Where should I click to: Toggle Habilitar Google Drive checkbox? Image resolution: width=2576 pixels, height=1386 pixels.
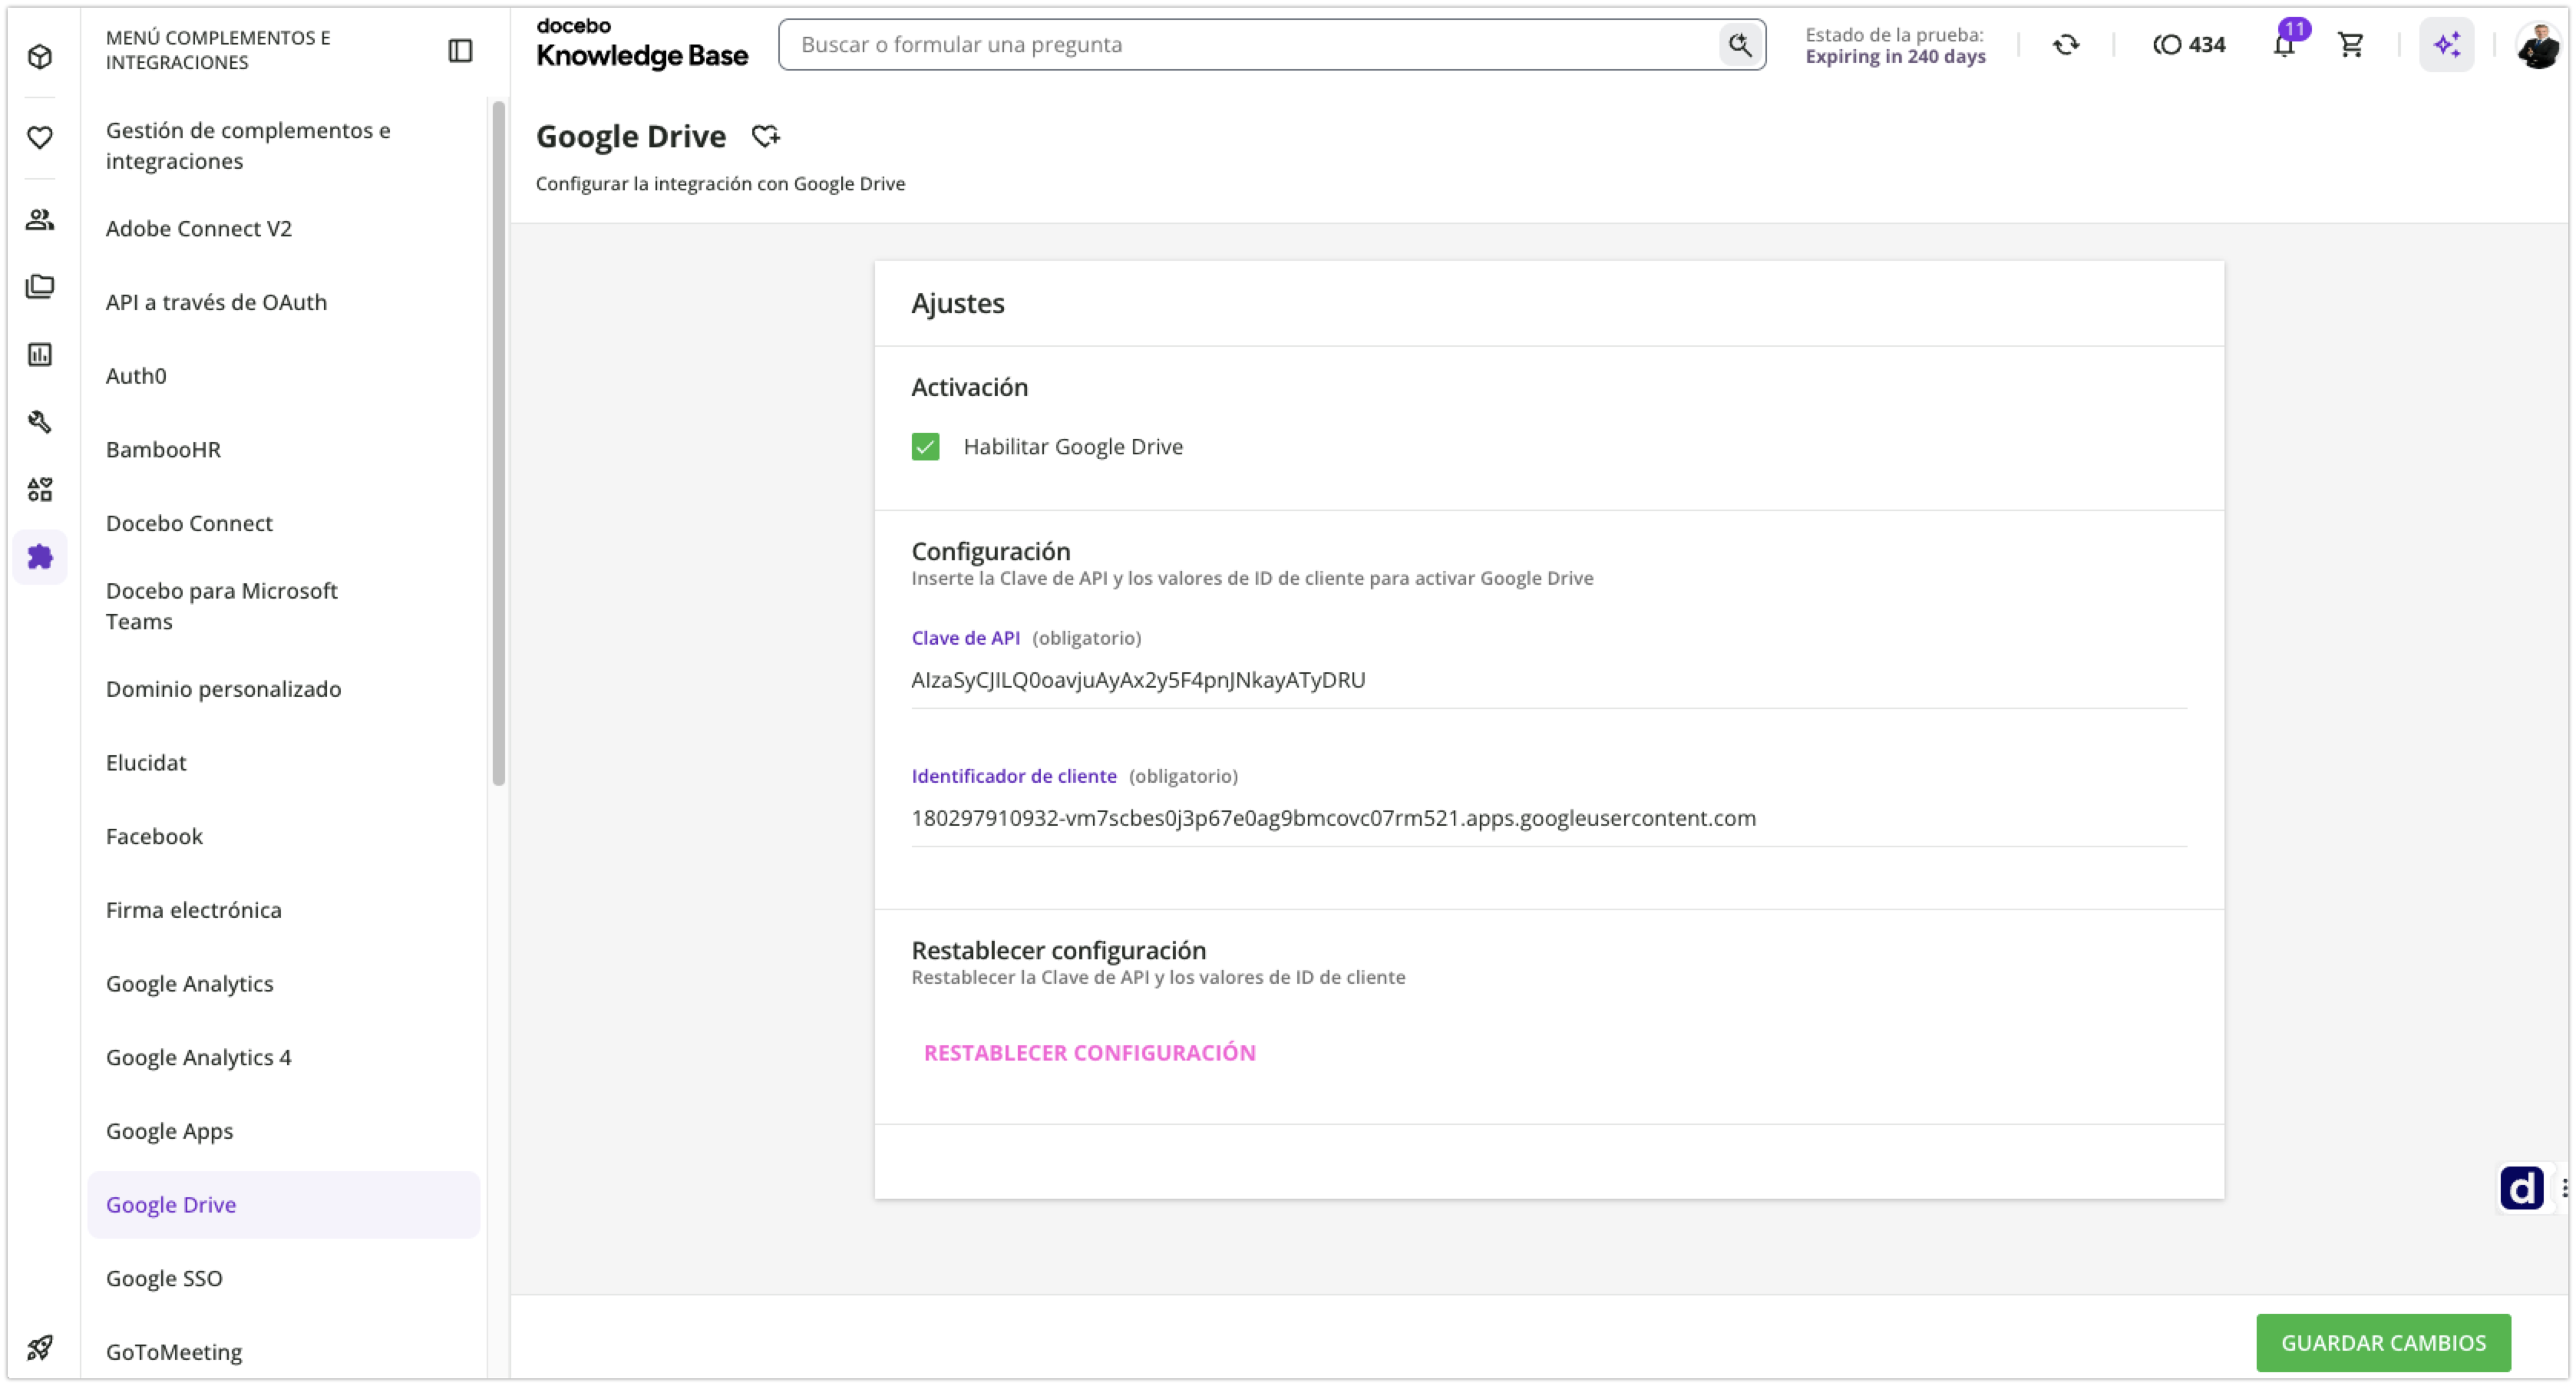click(926, 446)
